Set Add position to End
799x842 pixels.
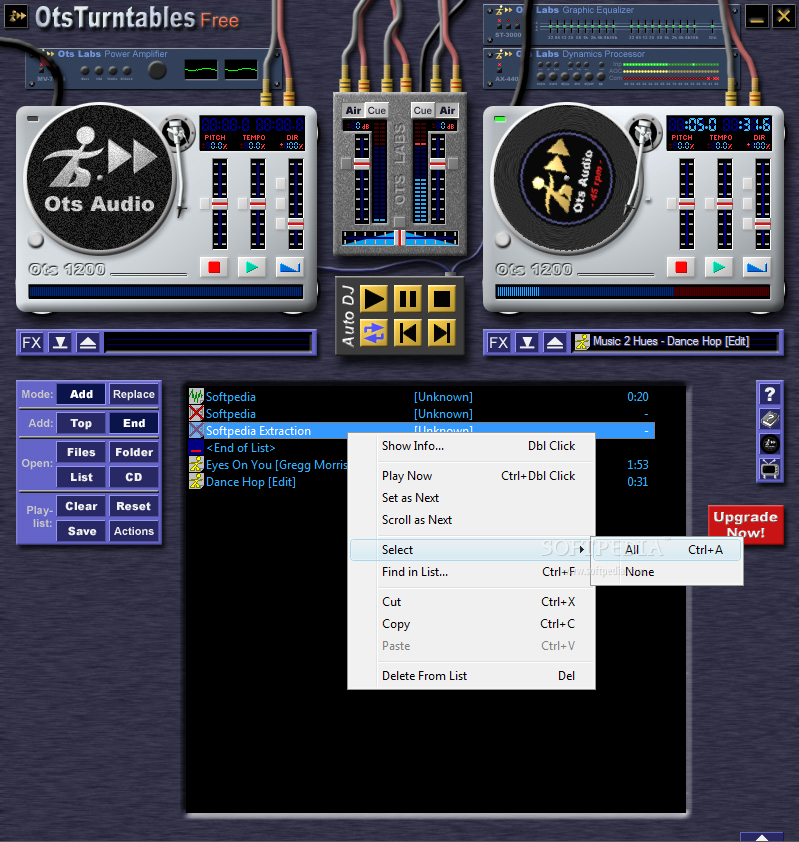(134, 423)
